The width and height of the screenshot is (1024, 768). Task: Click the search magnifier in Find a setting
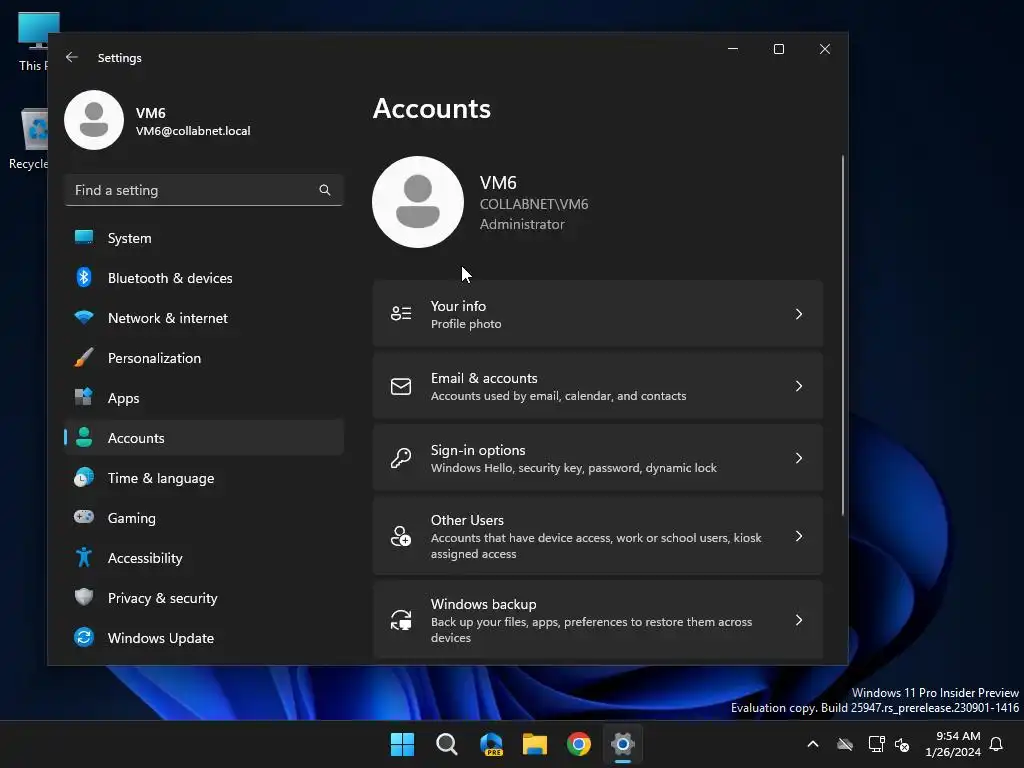[325, 190]
